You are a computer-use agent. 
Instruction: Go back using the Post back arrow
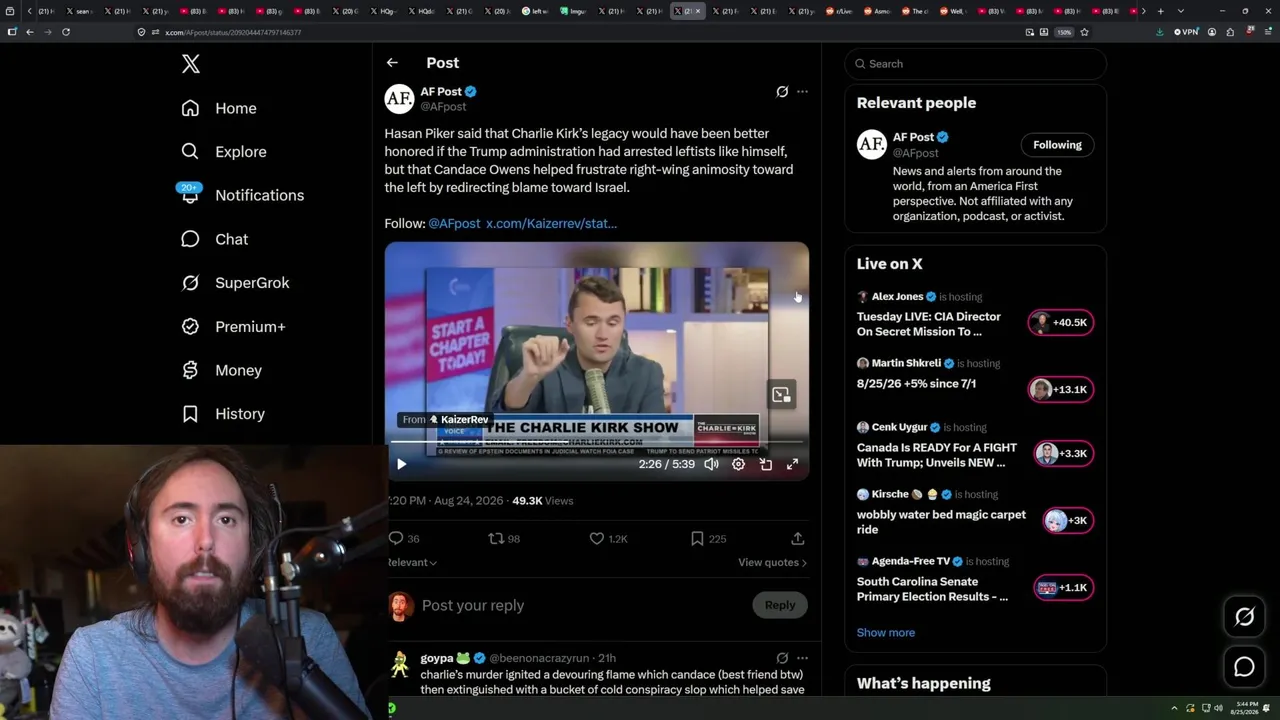pyautogui.click(x=392, y=63)
